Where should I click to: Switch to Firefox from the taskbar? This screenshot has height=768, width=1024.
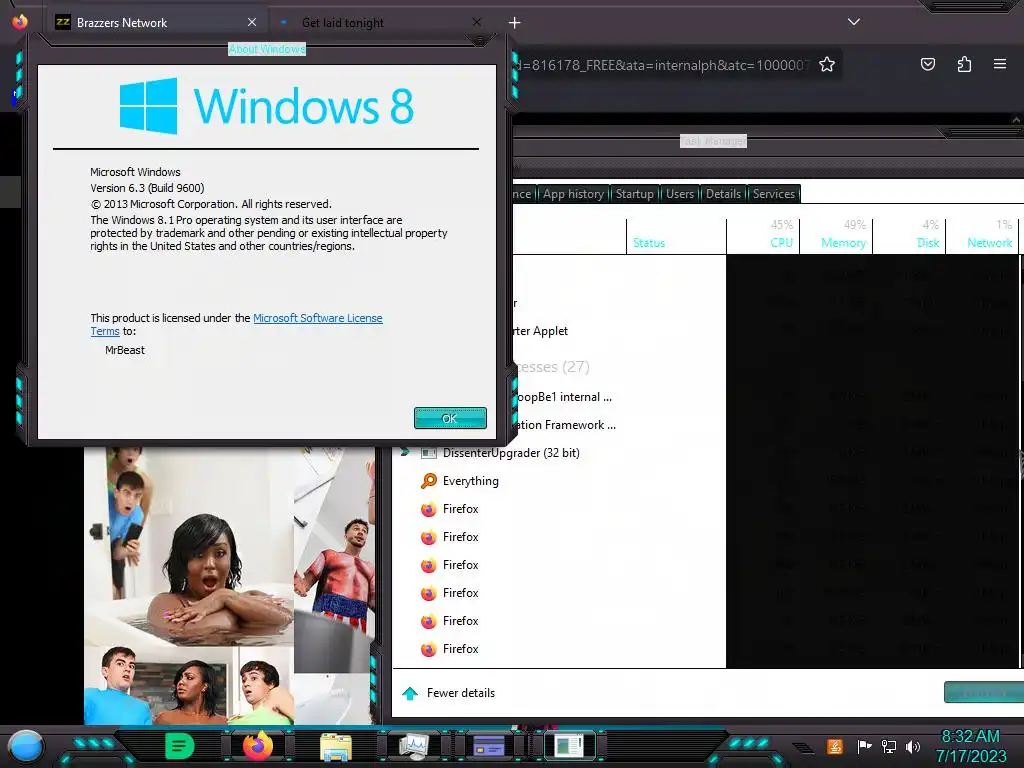click(258, 746)
